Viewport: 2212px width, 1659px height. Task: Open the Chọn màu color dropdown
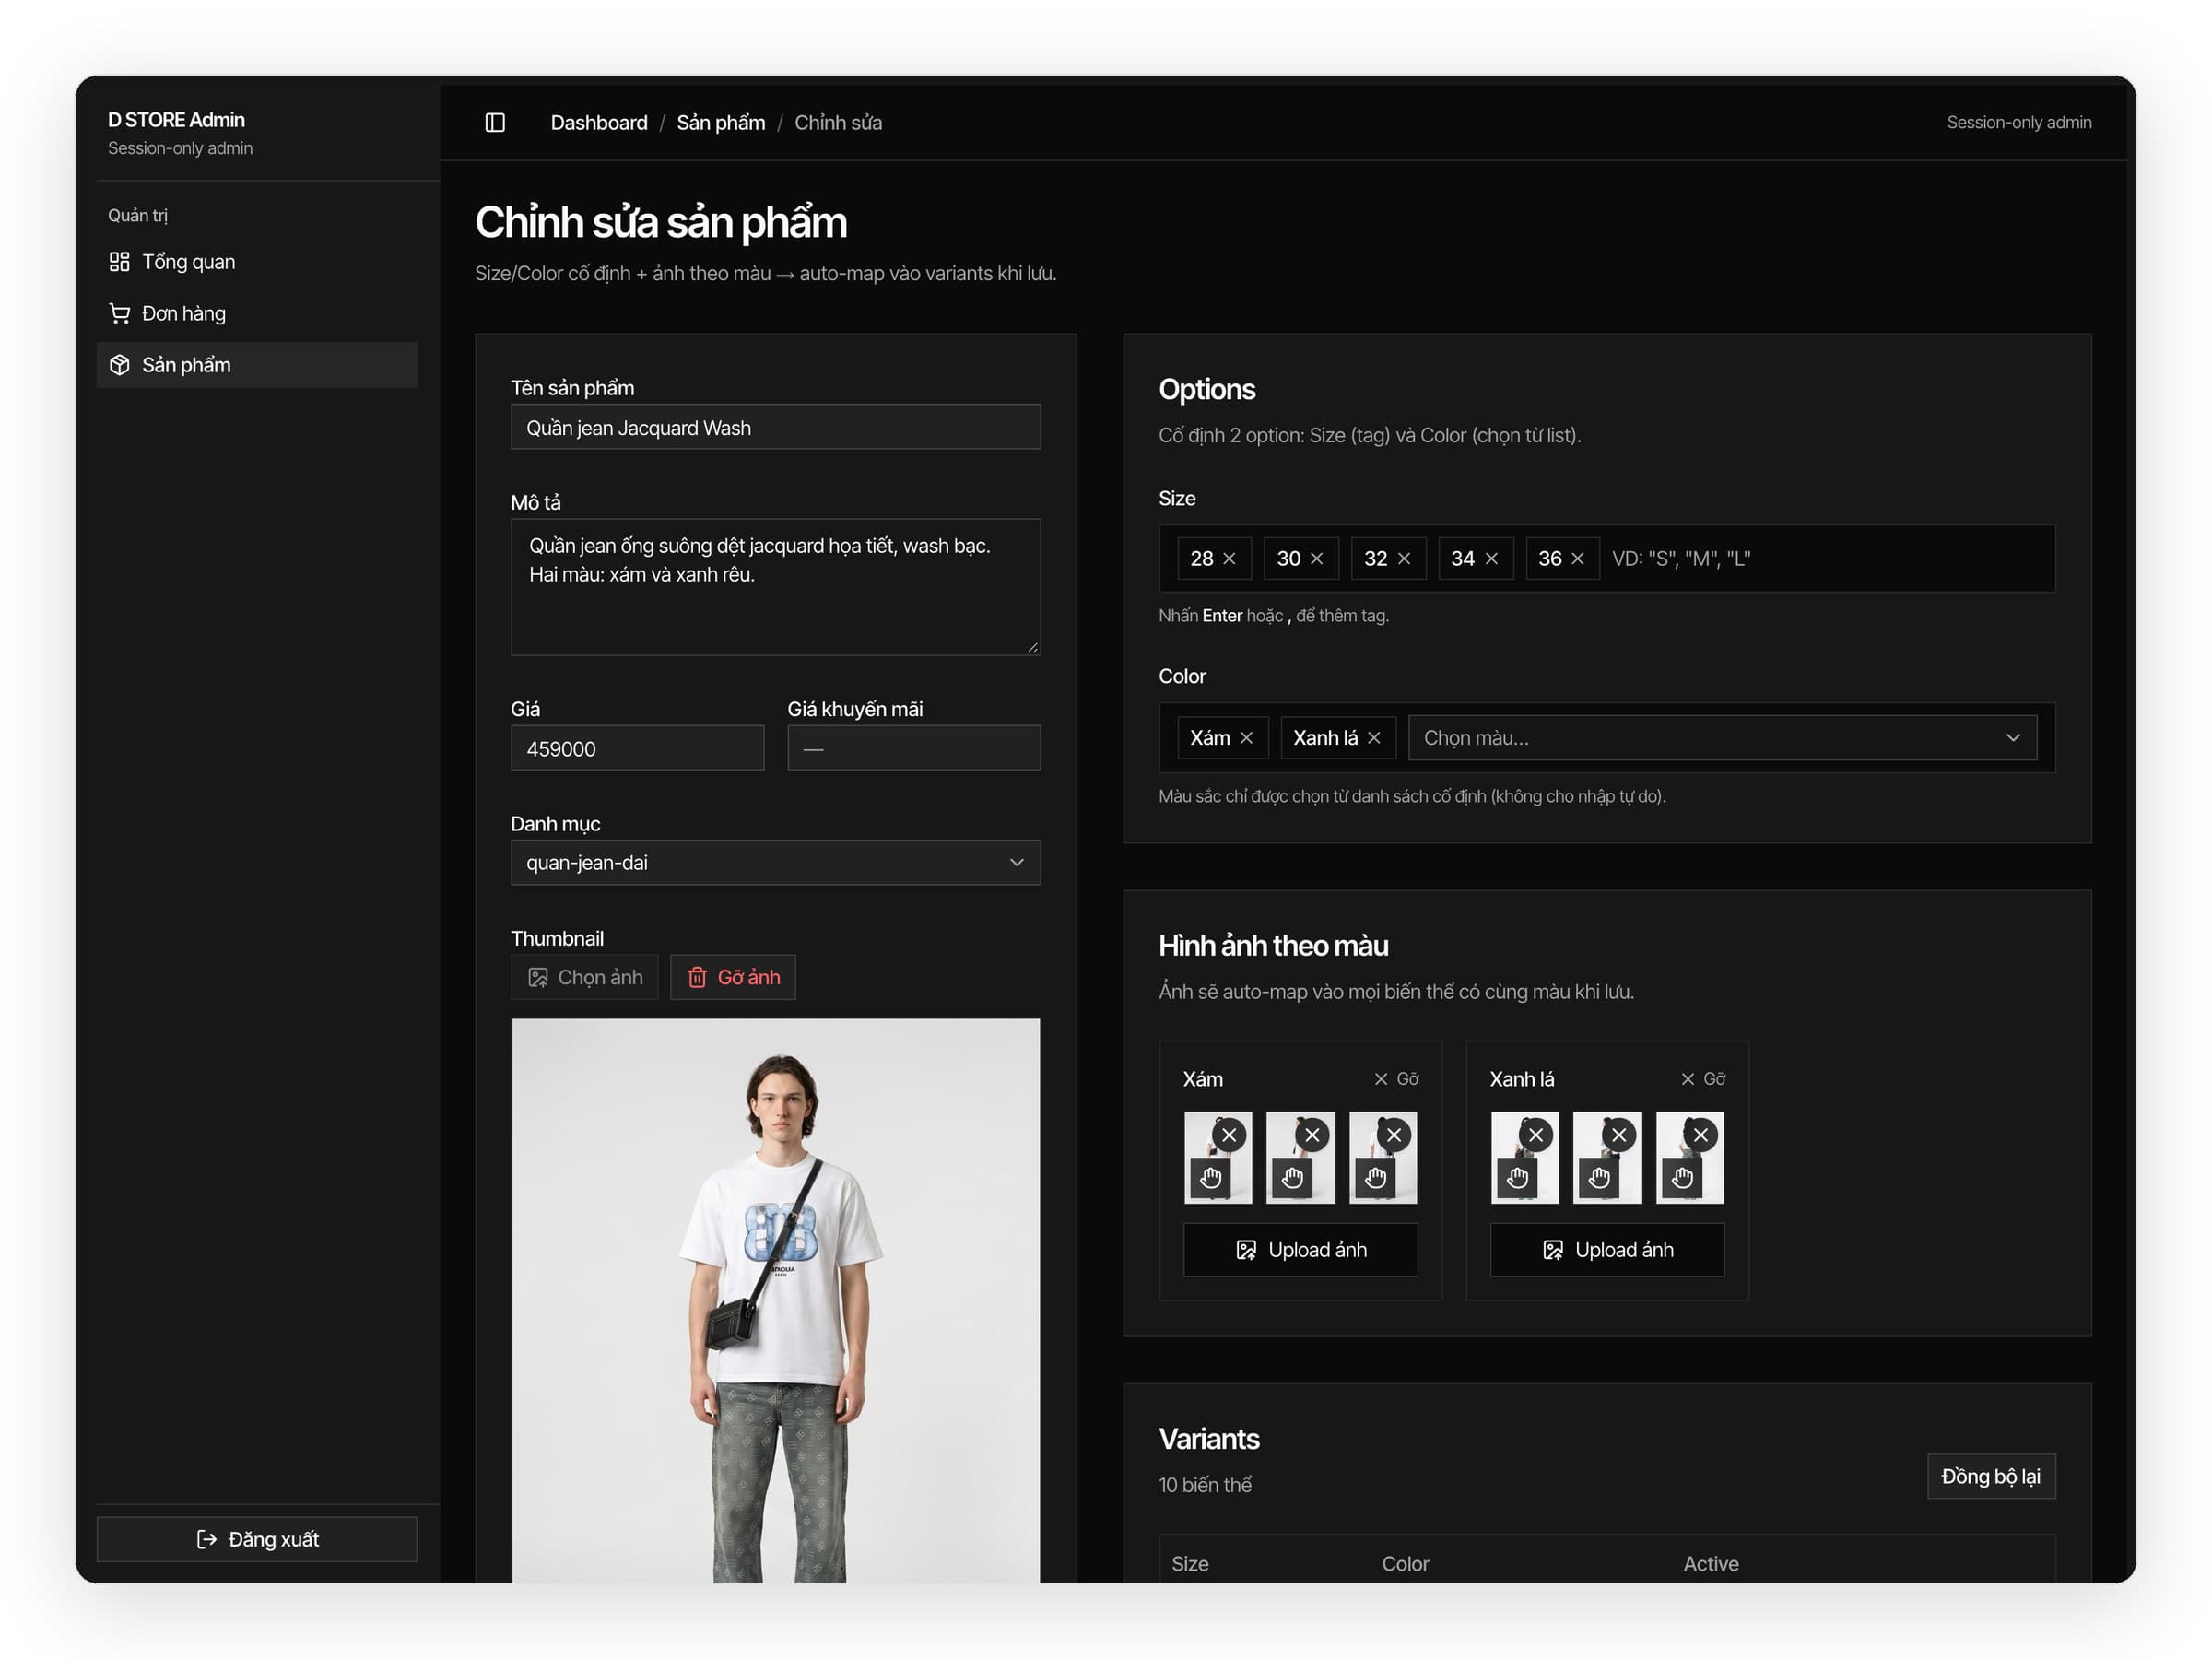point(1722,737)
